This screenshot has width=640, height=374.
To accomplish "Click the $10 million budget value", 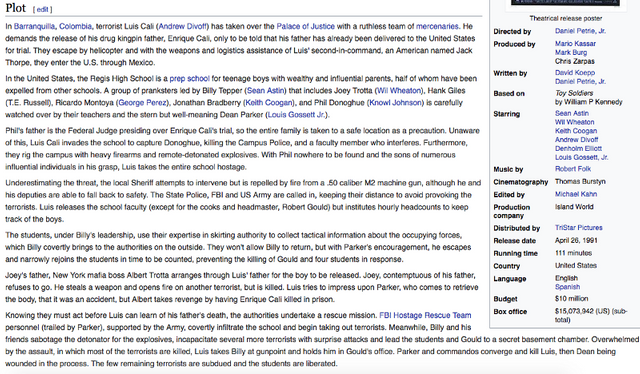I will click(571, 298).
